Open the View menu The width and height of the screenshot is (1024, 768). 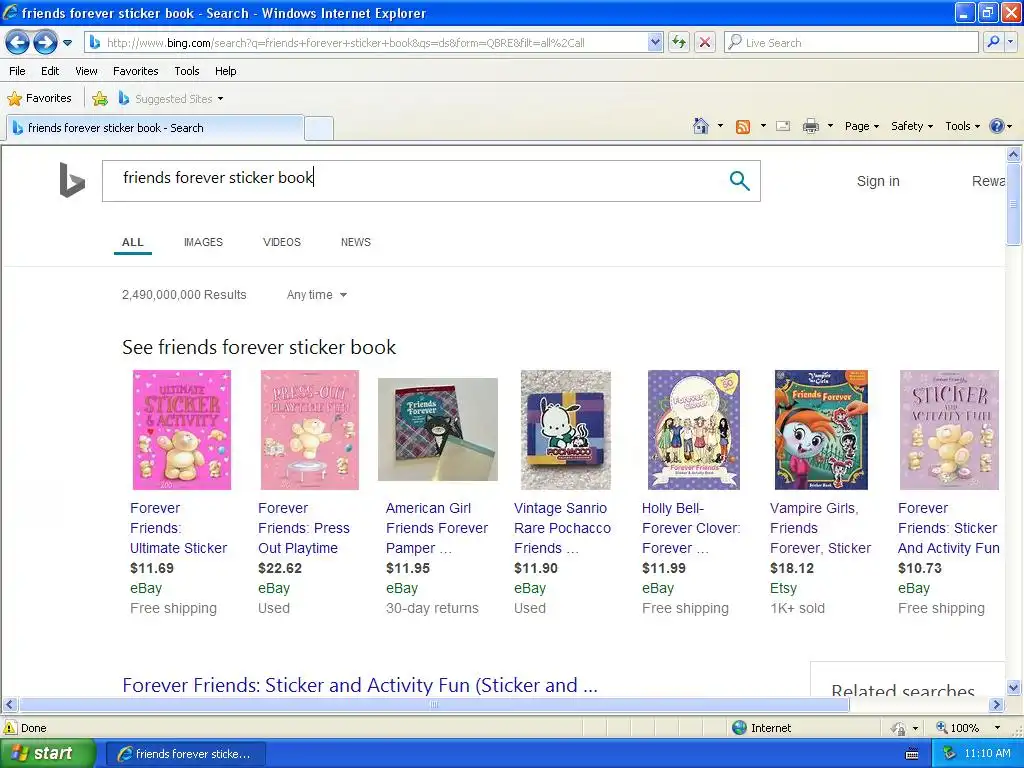coord(86,71)
